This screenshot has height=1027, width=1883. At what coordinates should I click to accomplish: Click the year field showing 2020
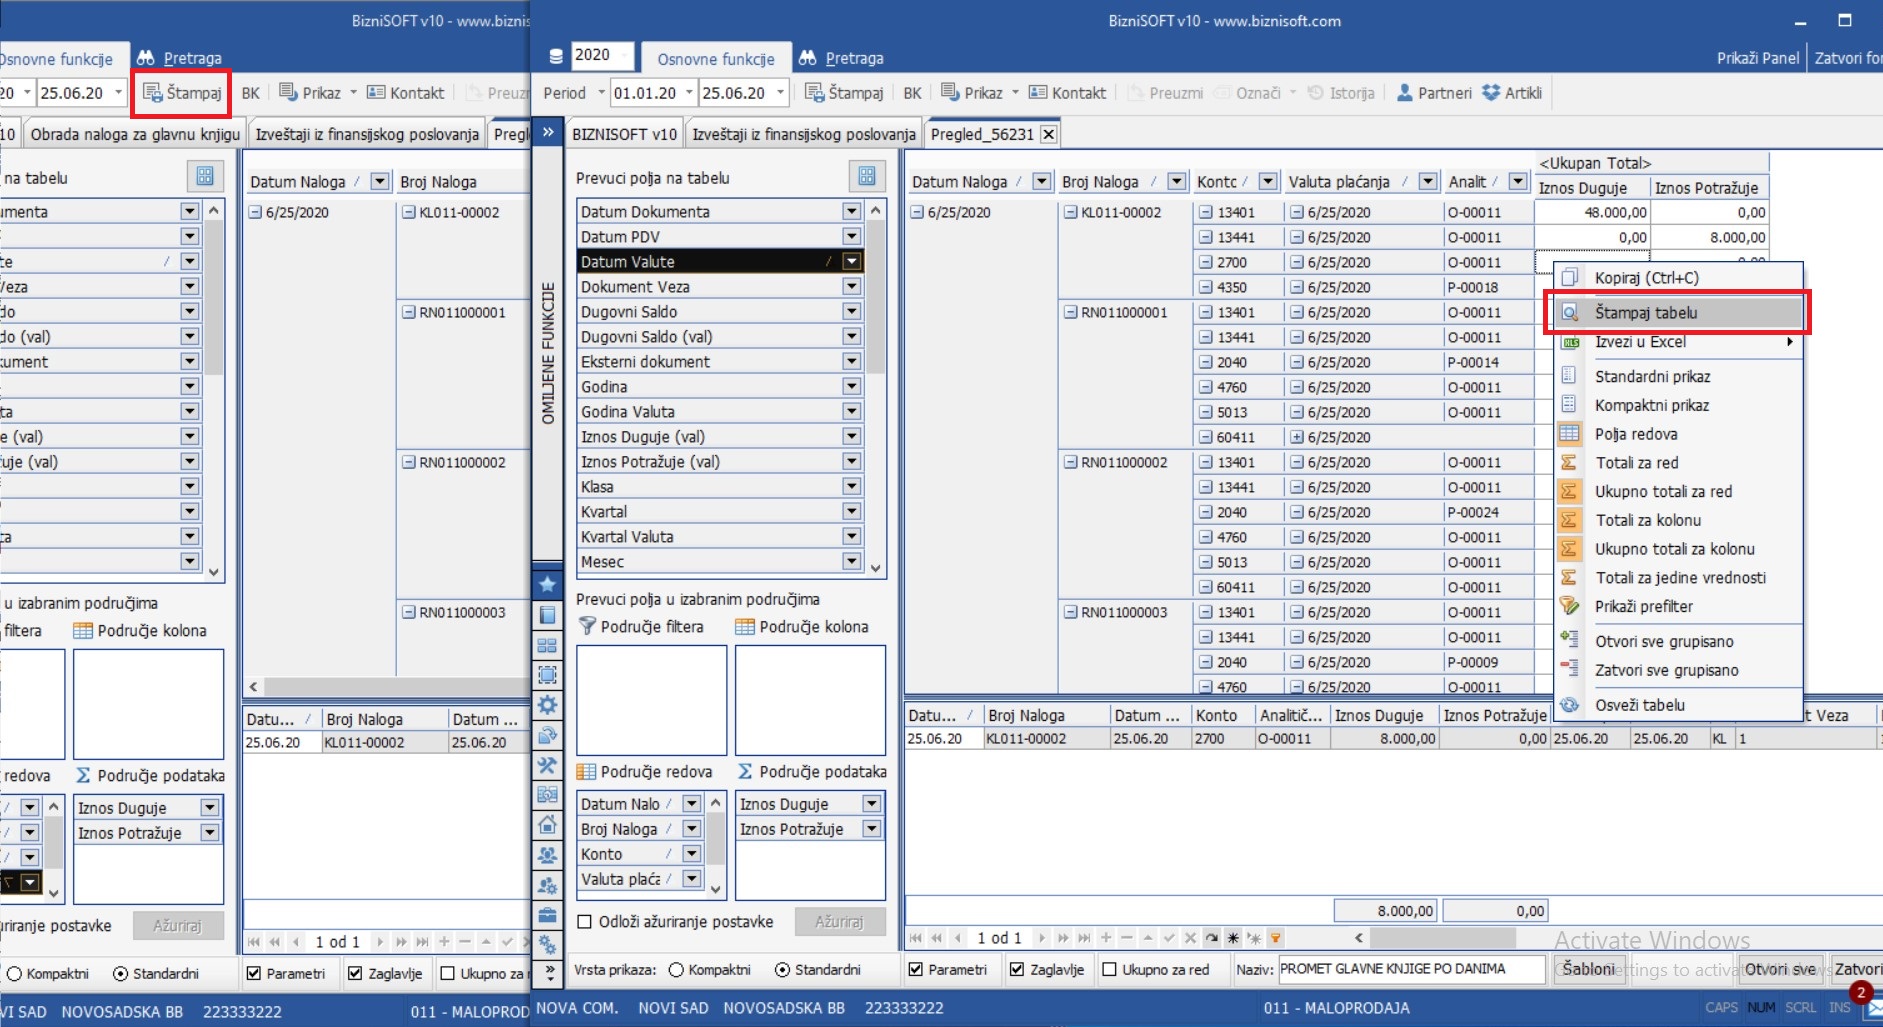click(602, 55)
